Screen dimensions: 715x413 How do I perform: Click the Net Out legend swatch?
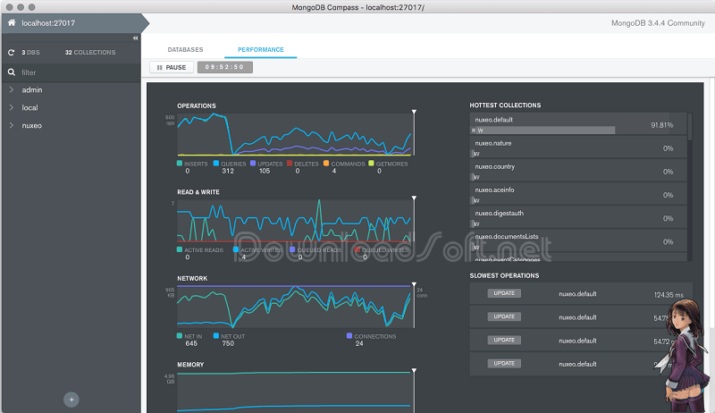click(216, 336)
